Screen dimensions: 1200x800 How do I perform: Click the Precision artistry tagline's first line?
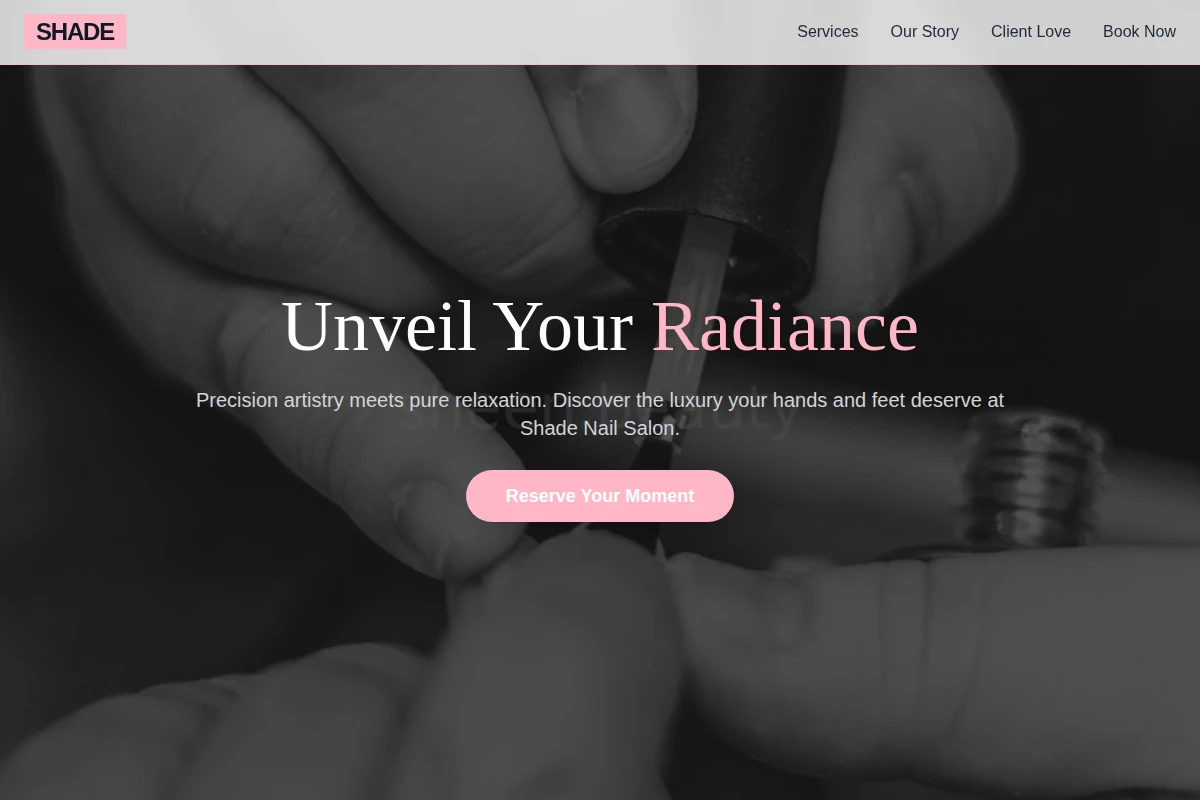(x=600, y=400)
